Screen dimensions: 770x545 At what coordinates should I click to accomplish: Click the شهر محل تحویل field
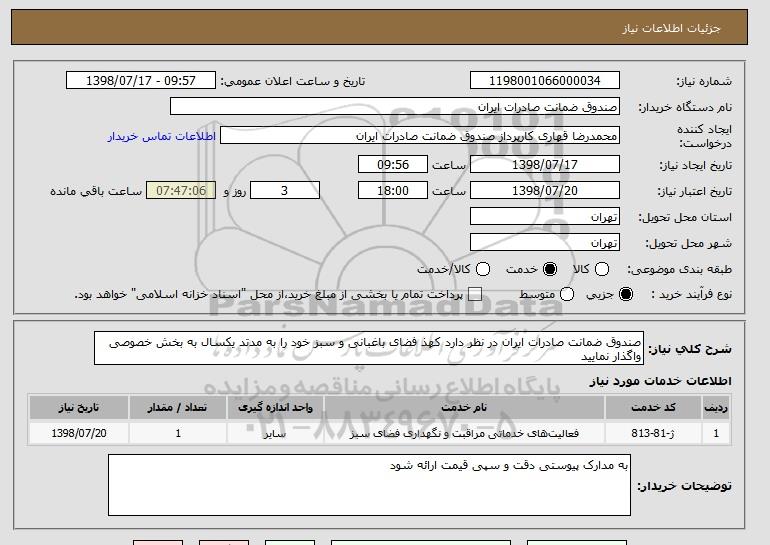coord(545,243)
